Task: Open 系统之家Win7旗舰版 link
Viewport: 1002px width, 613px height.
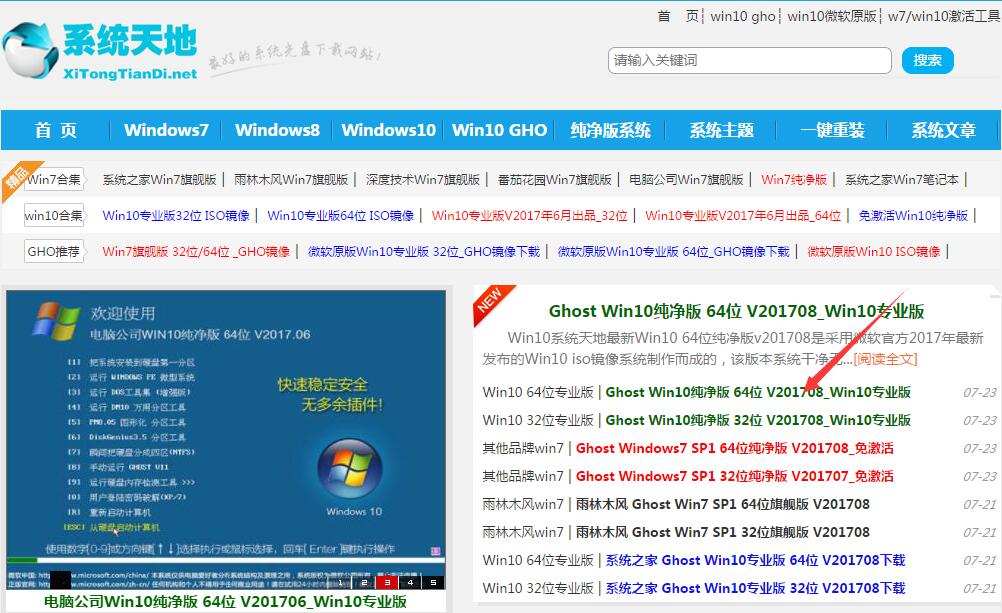Action: point(159,180)
